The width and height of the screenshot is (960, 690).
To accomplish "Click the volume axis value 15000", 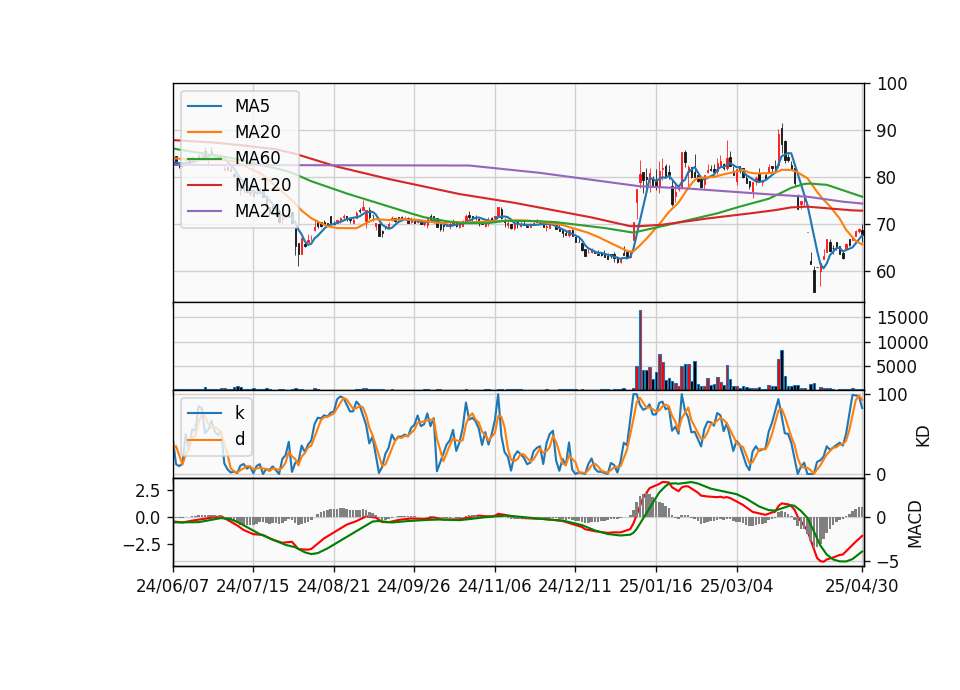I will click(x=902, y=318).
